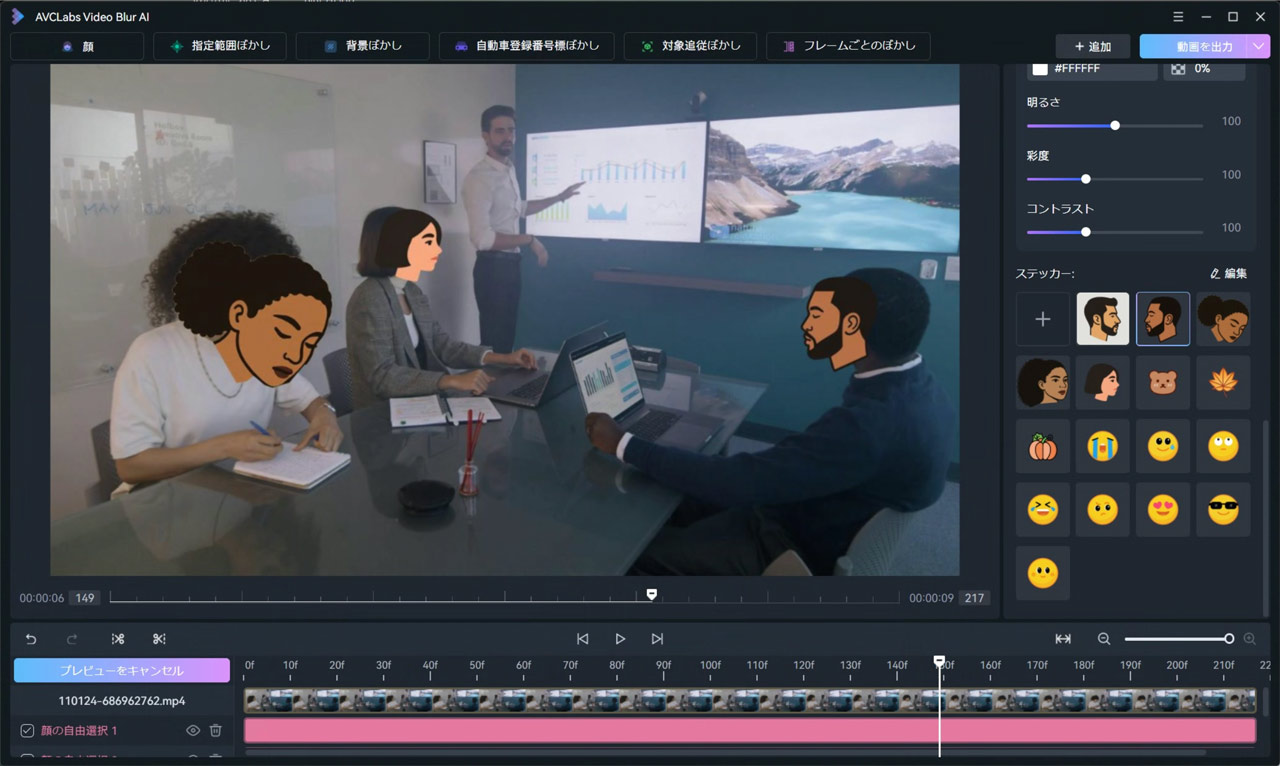
Task: Open the color picker showing #FFFFFF
Action: 1042,68
